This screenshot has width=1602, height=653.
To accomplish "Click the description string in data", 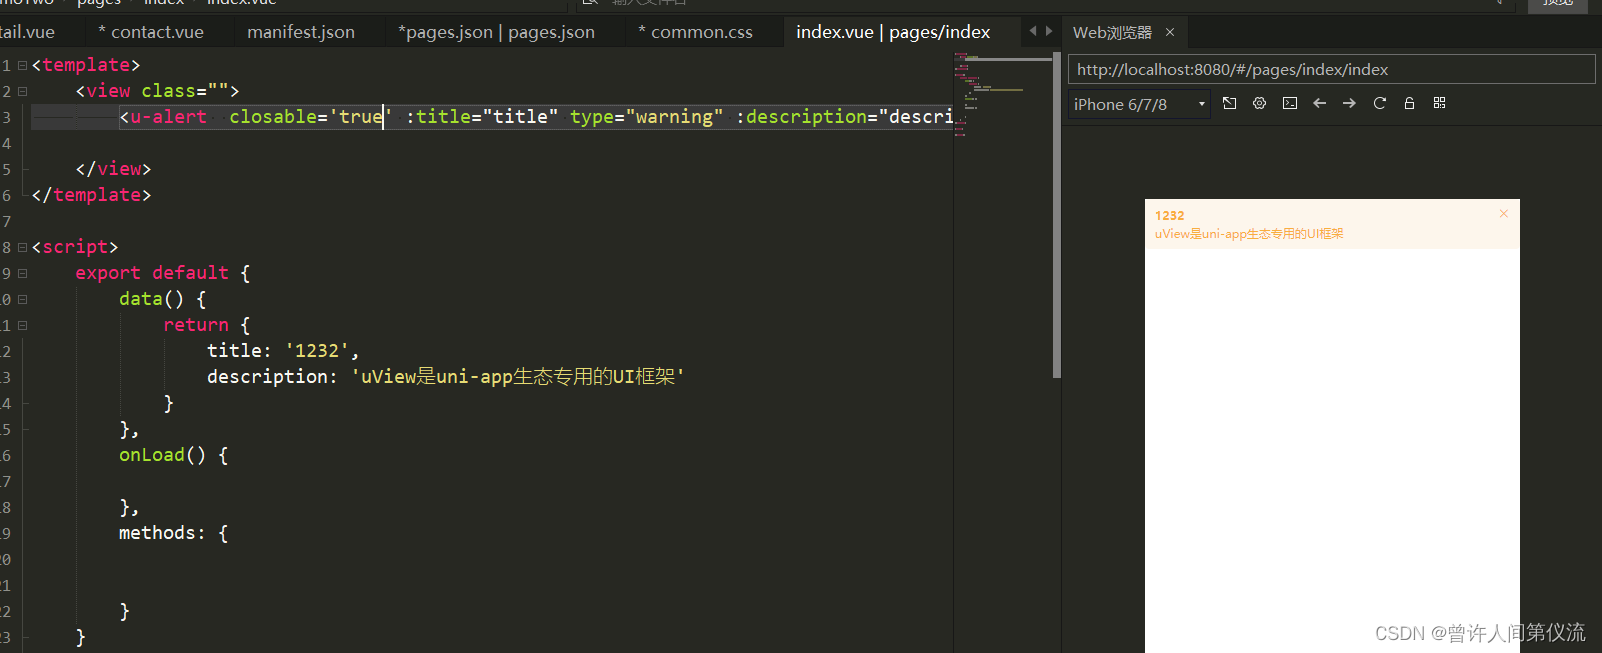I will tap(517, 377).
